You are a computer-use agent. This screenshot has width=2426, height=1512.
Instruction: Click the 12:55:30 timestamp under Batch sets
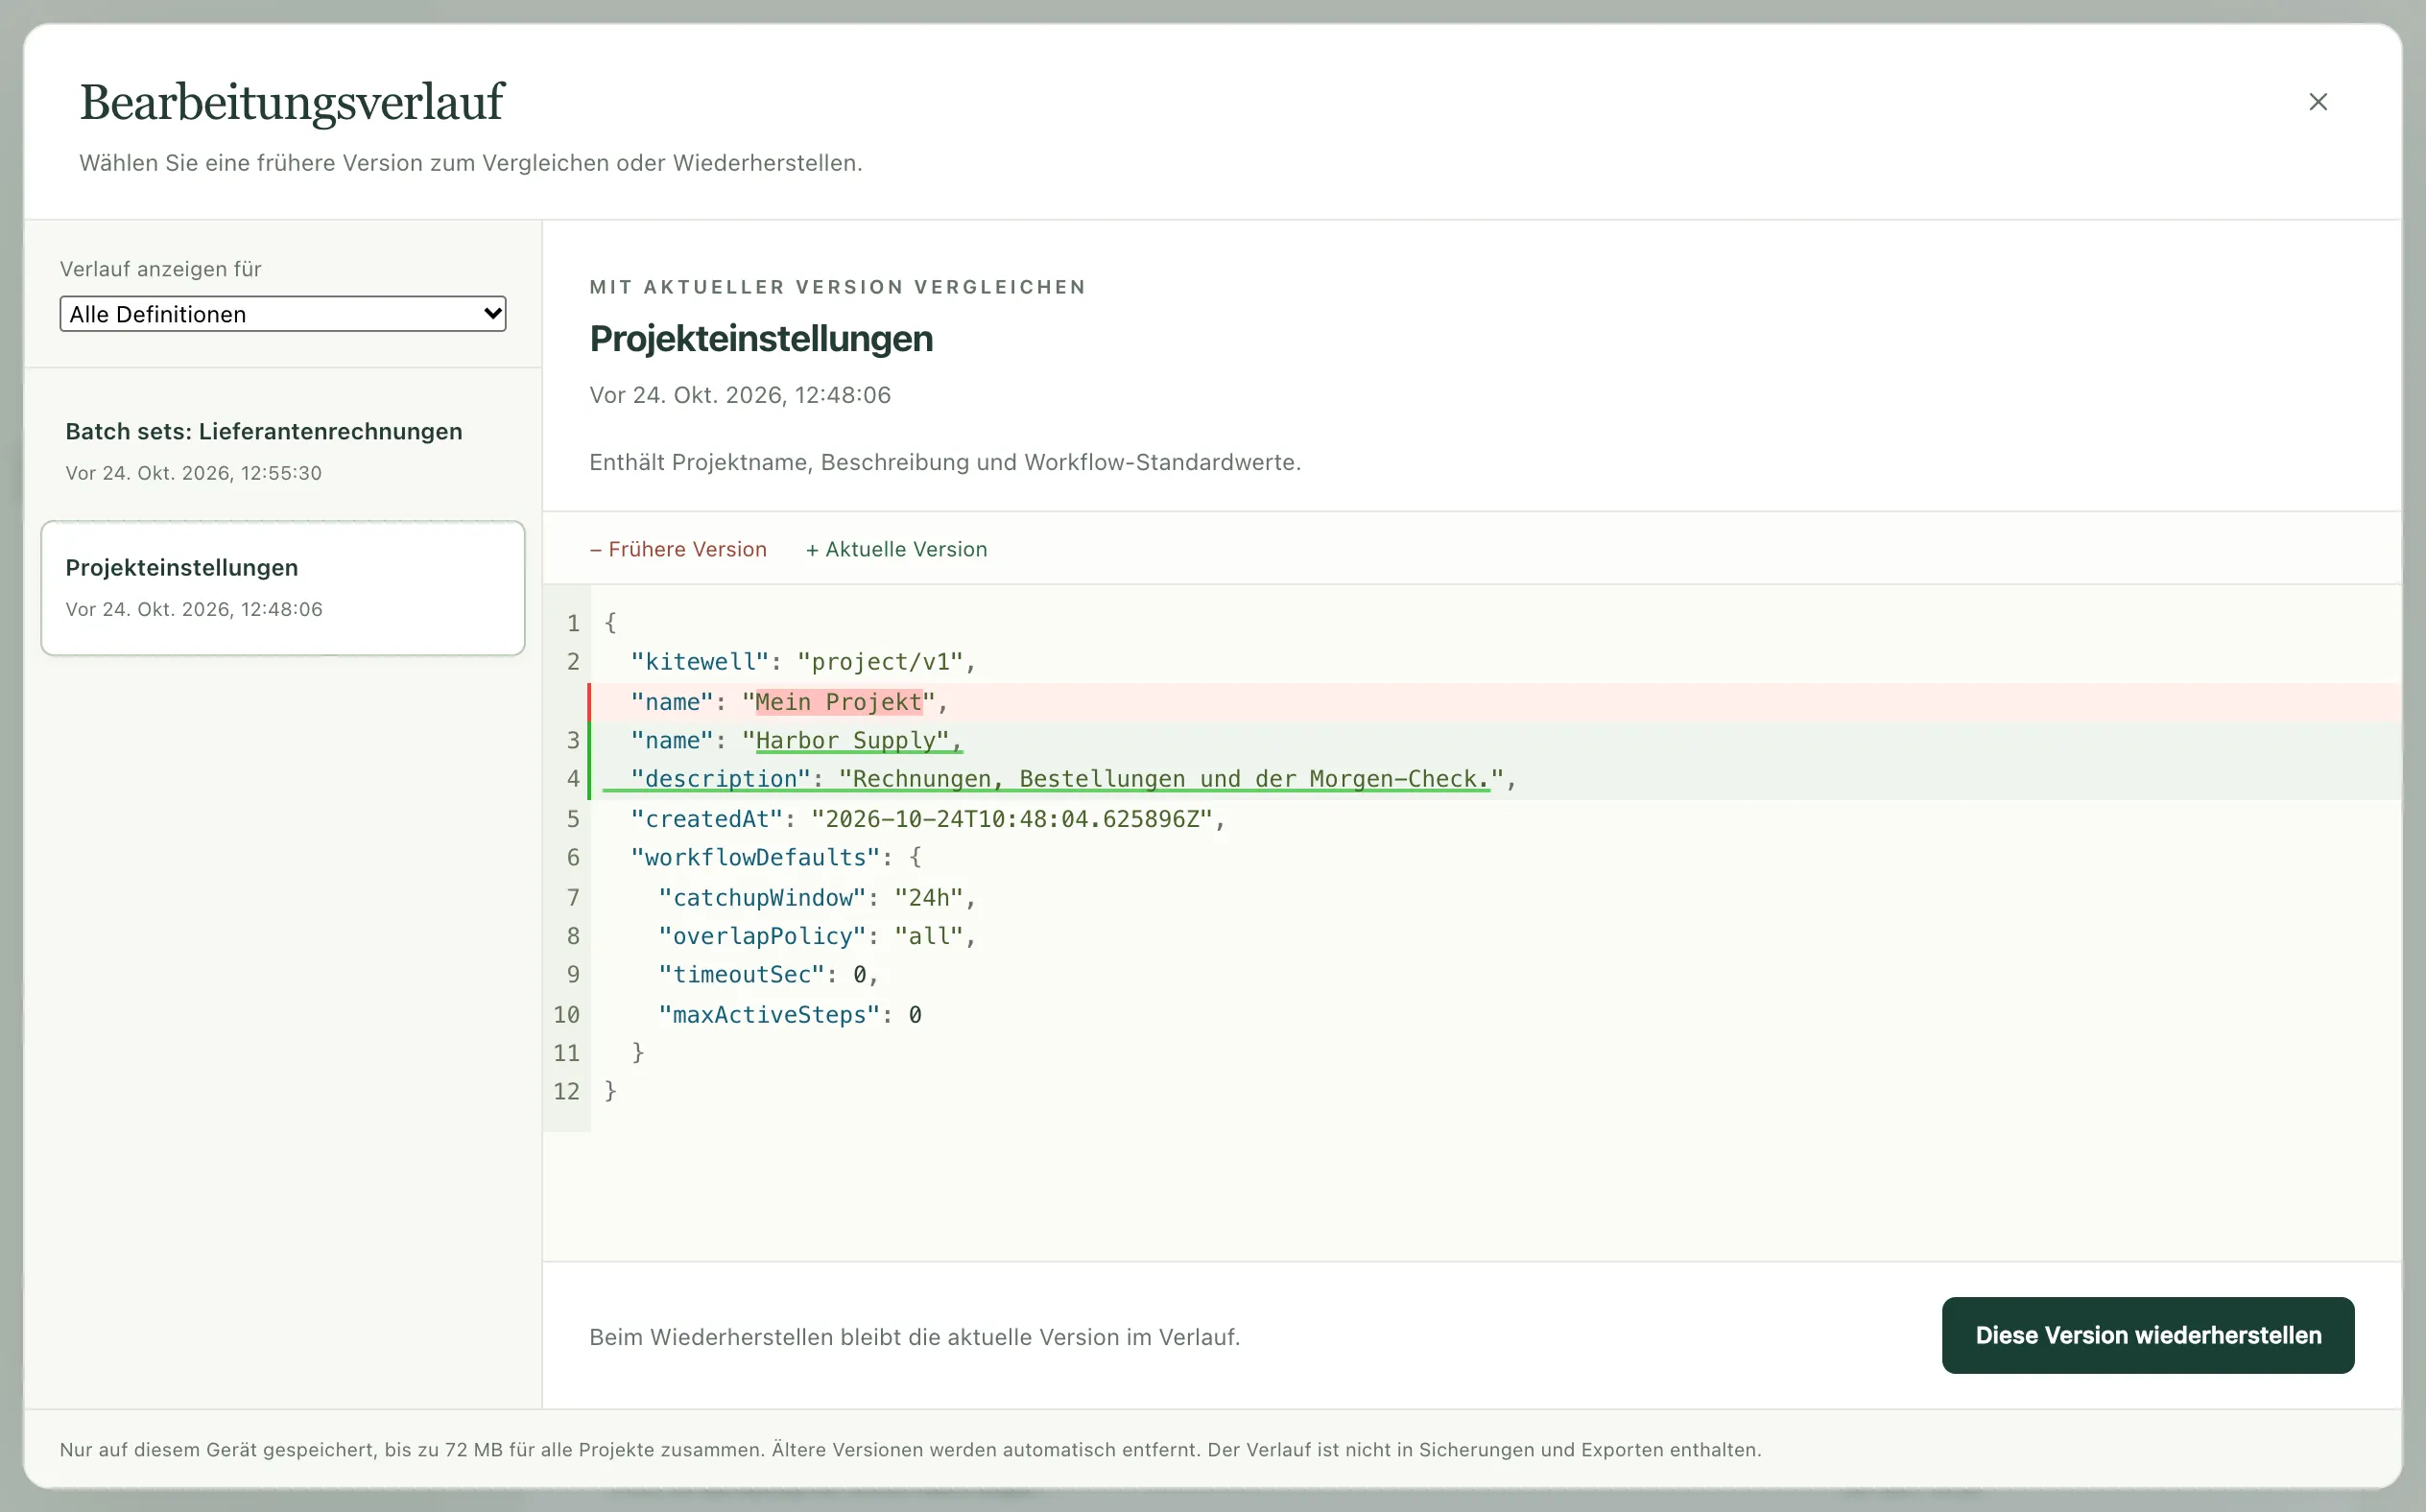pos(194,473)
